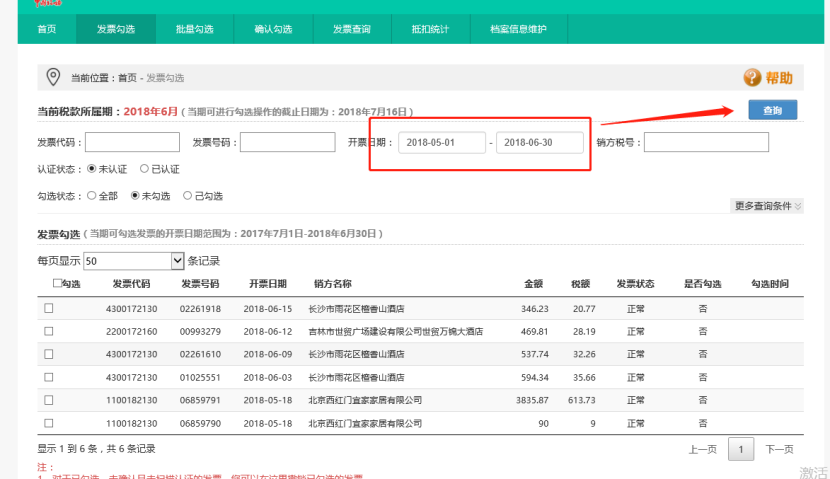The image size is (830, 479).
Task: Choose the 已勾选 radio option
Action: pyautogui.click(x=188, y=196)
